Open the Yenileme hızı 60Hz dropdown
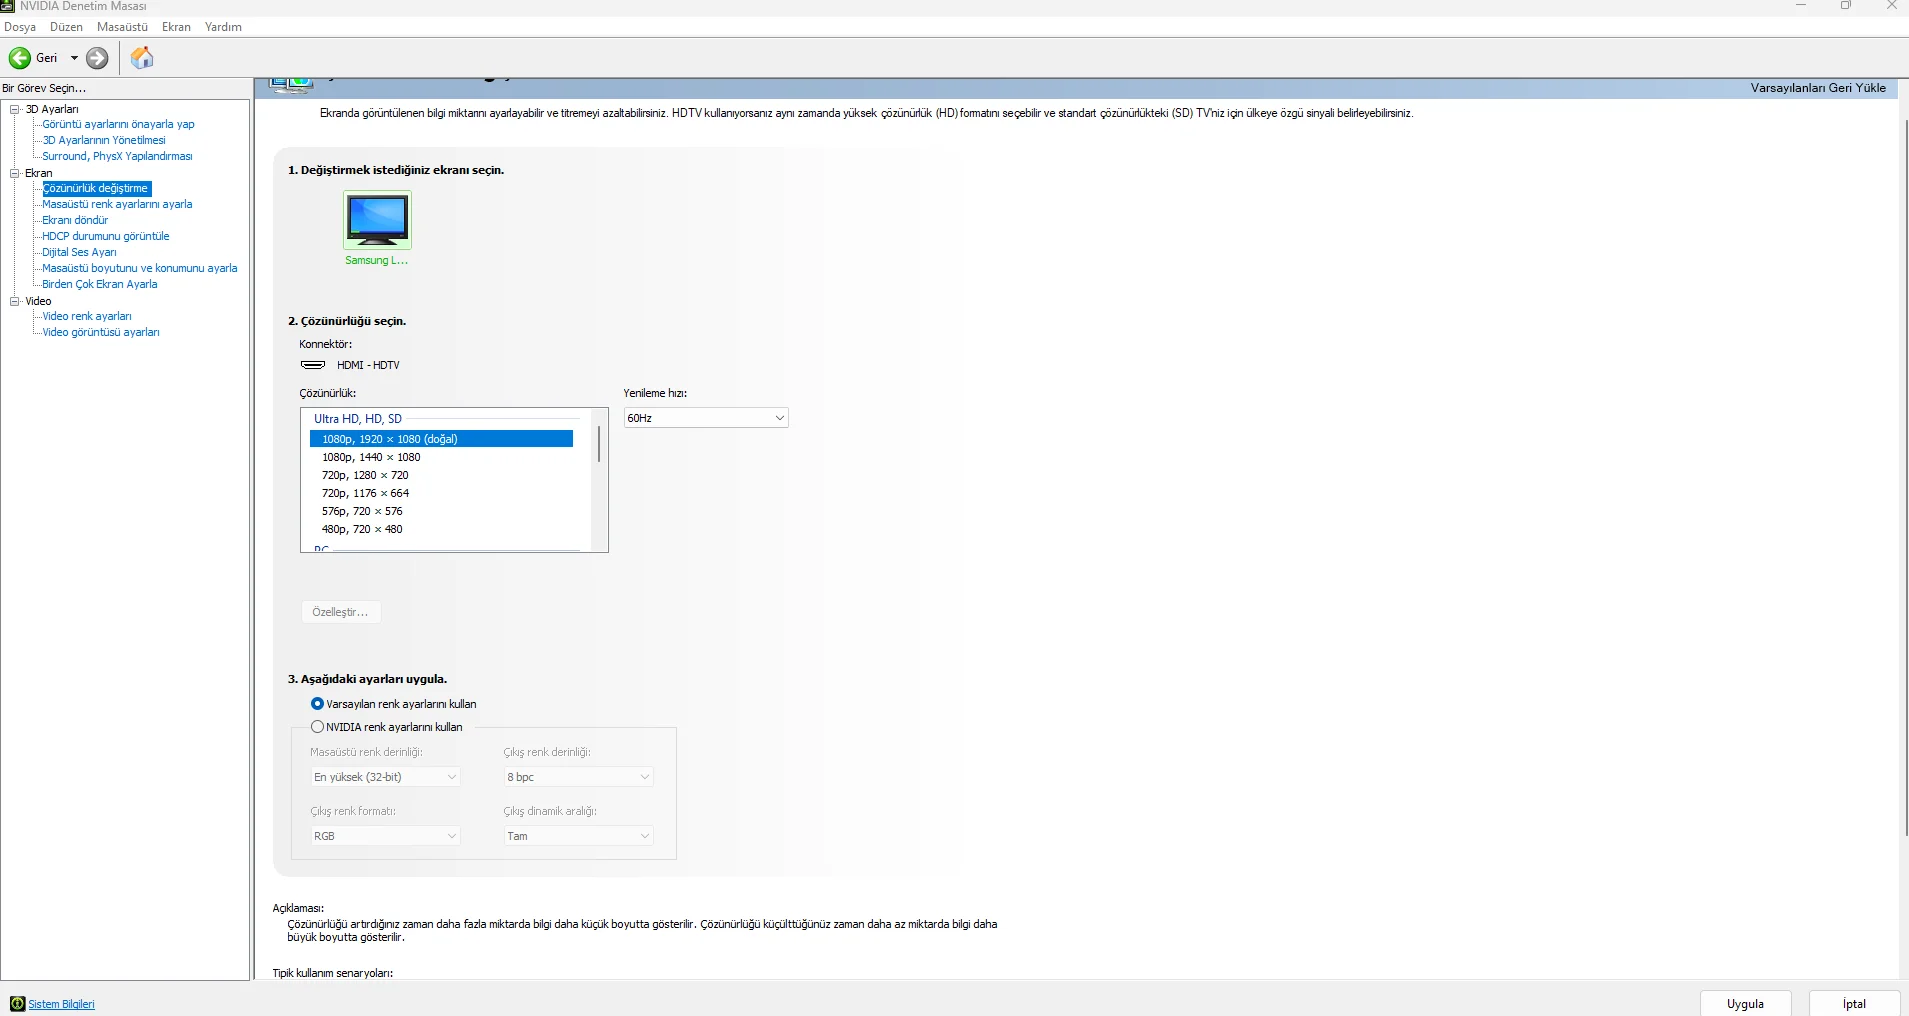This screenshot has width=1909, height=1016. 706,418
